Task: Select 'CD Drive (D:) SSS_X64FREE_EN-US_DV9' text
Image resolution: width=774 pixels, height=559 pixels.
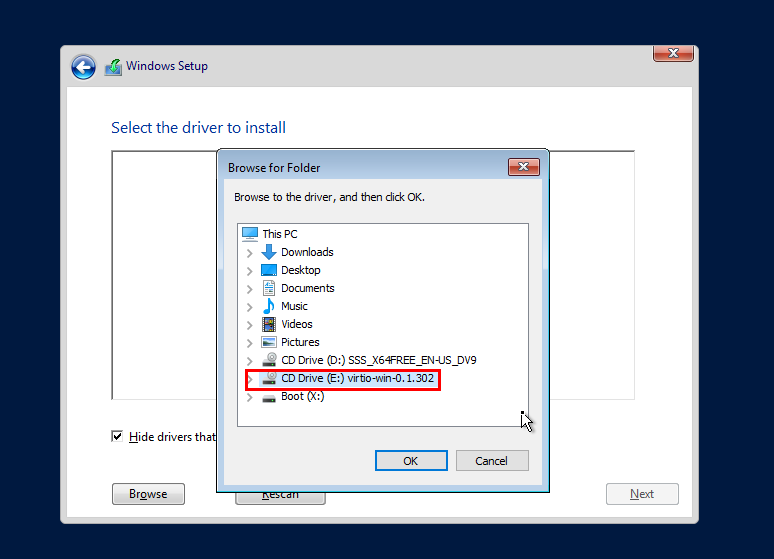Action: [x=379, y=360]
